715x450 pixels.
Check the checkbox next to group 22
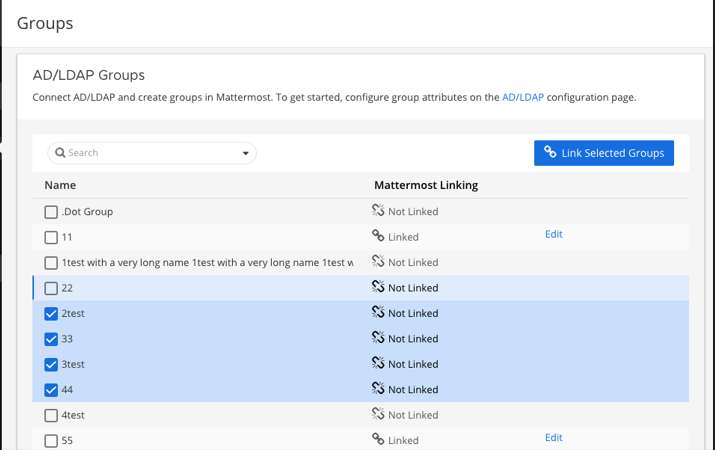[51, 288]
